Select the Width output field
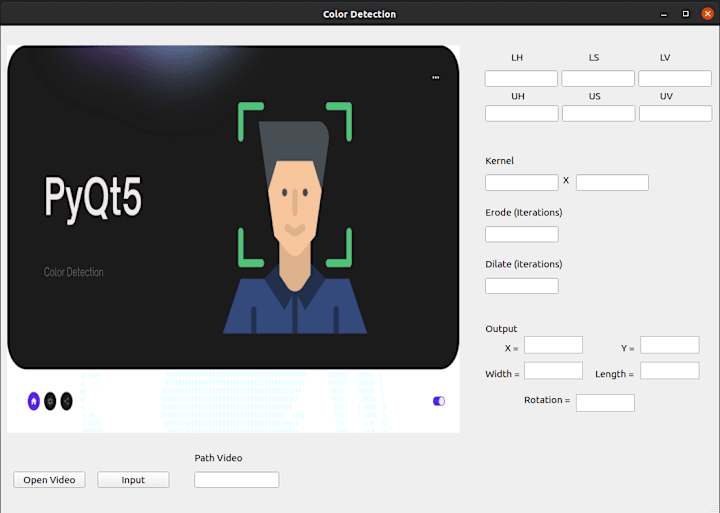This screenshot has height=513, width=720. pyautogui.click(x=553, y=371)
